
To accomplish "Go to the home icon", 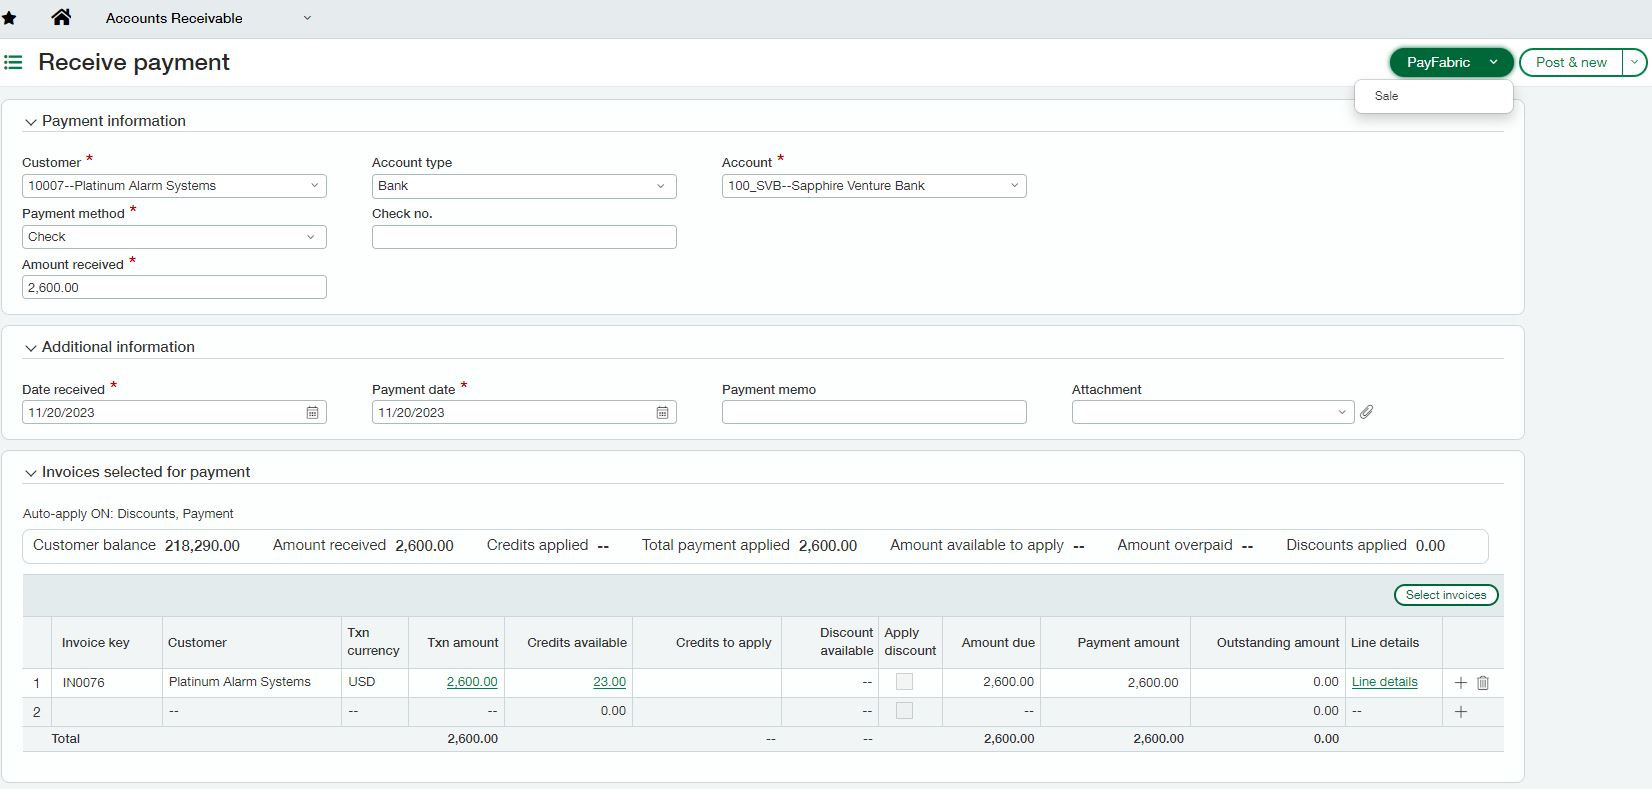I will pyautogui.click(x=61, y=17).
